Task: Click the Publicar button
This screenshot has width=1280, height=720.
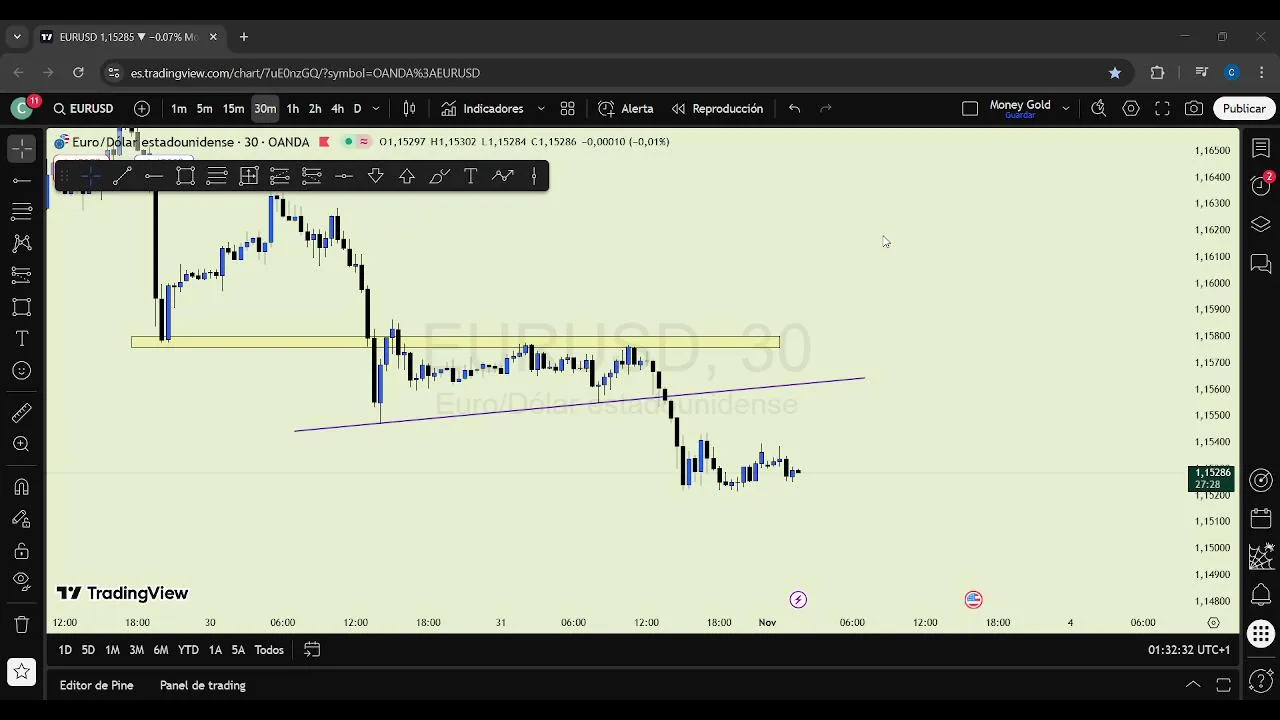Action: point(1244,108)
